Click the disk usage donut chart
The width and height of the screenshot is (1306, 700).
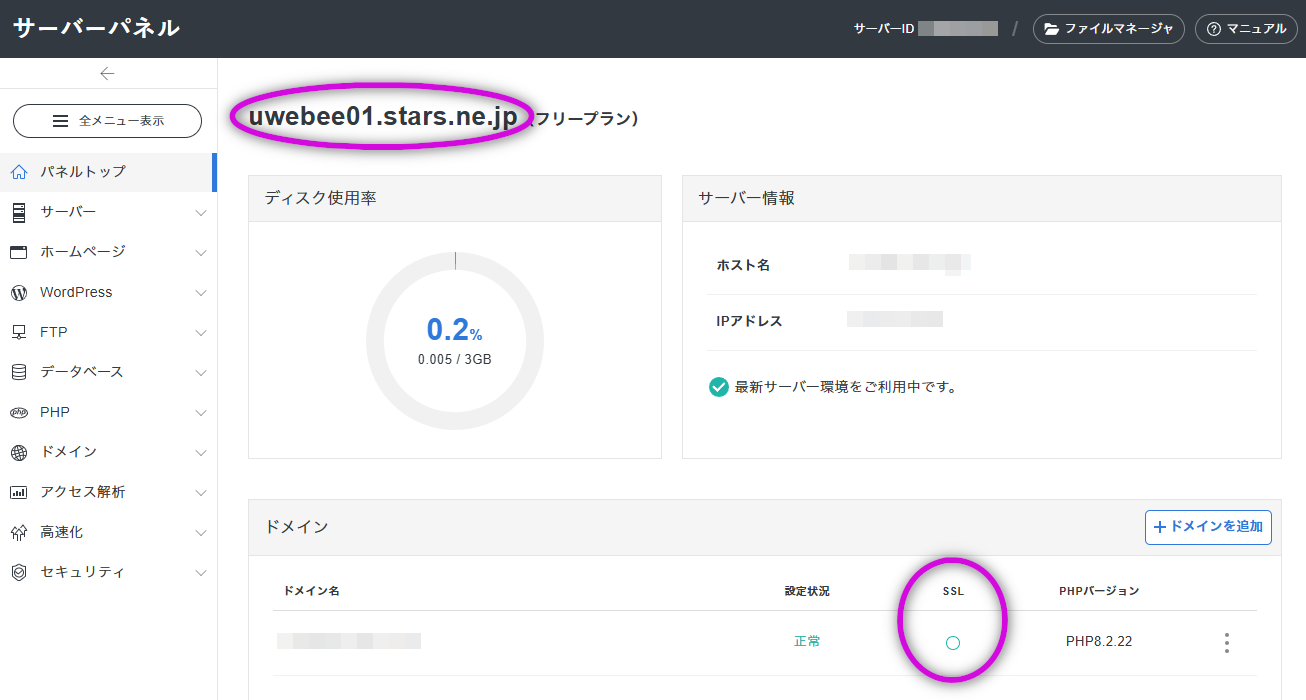coord(455,340)
